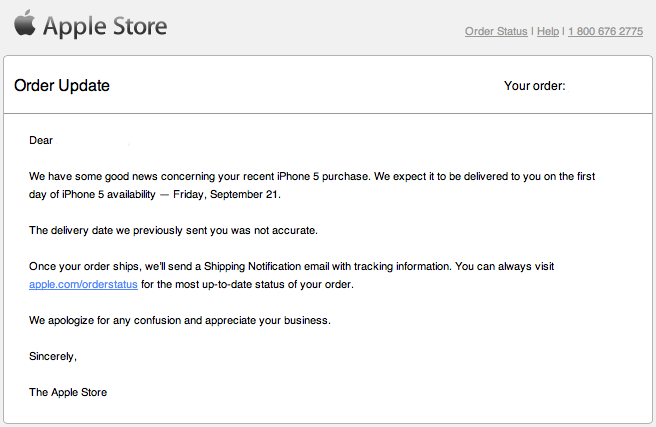
Task: Open the Help link in header
Action: (x=548, y=31)
